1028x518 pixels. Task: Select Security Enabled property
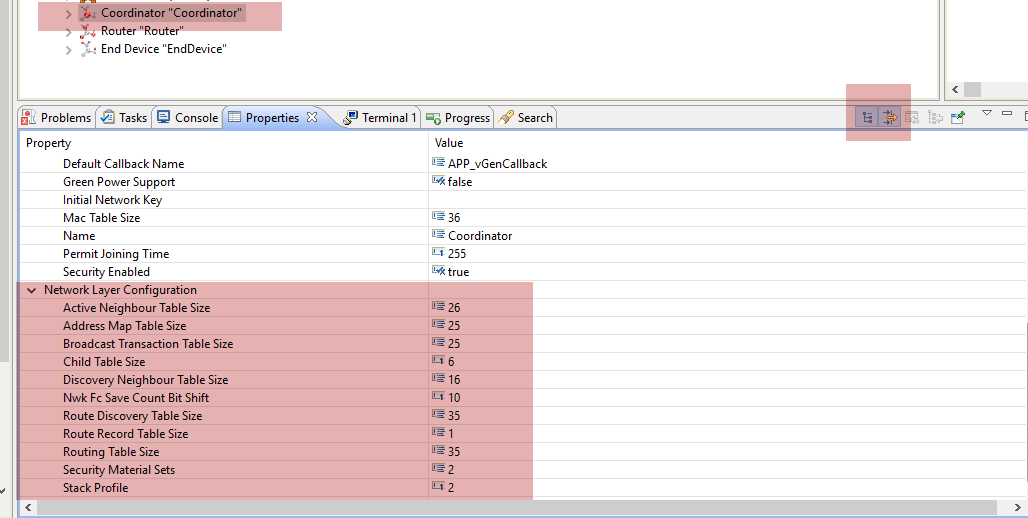point(106,272)
